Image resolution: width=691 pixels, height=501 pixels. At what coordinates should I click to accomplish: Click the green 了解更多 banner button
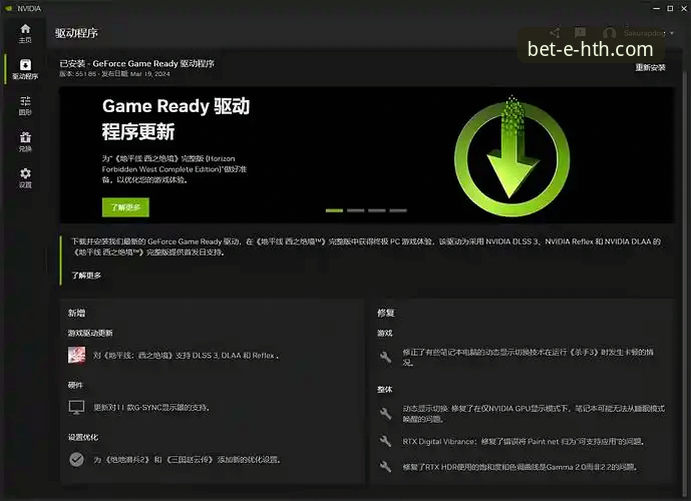pyautogui.click(x=126, y=207)
